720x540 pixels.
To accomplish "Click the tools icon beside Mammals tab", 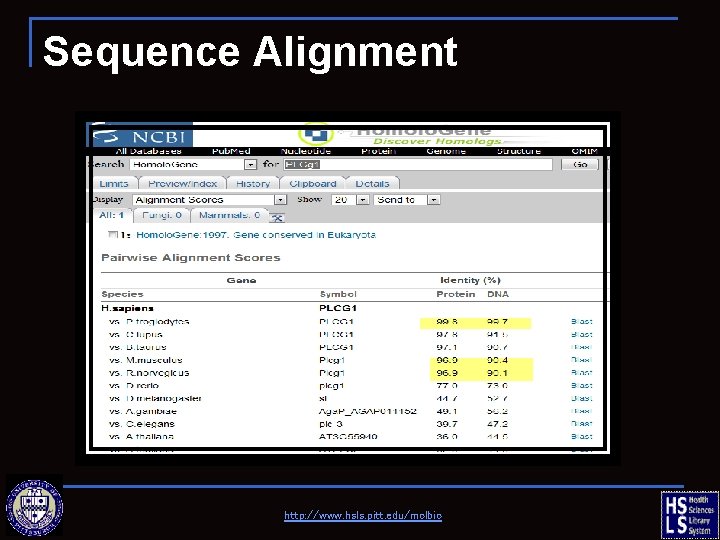I will pyautogui.click(x=276, y=218).
